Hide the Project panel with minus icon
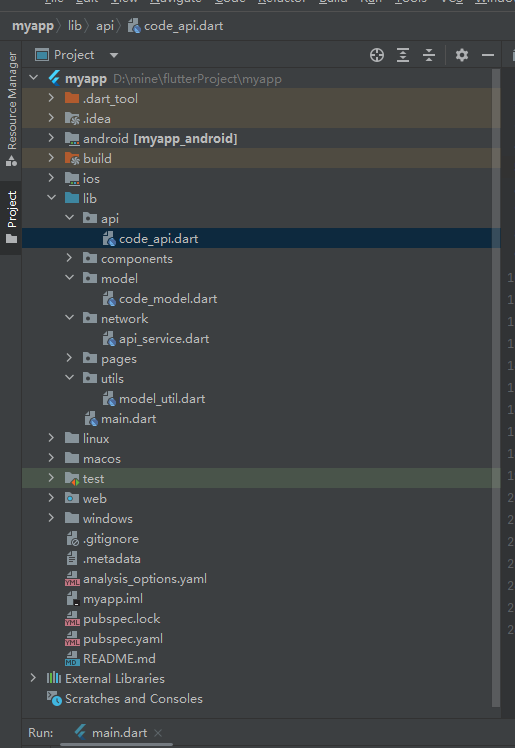 (488, 55)
